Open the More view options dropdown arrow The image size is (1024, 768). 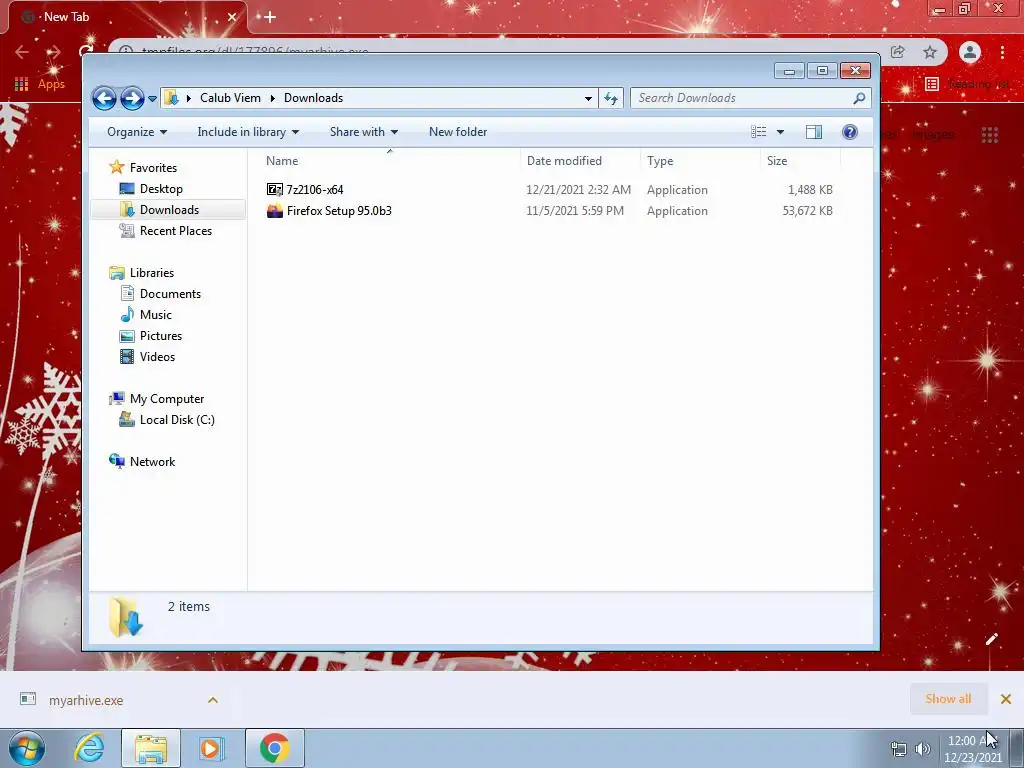[x=780, y=132]
